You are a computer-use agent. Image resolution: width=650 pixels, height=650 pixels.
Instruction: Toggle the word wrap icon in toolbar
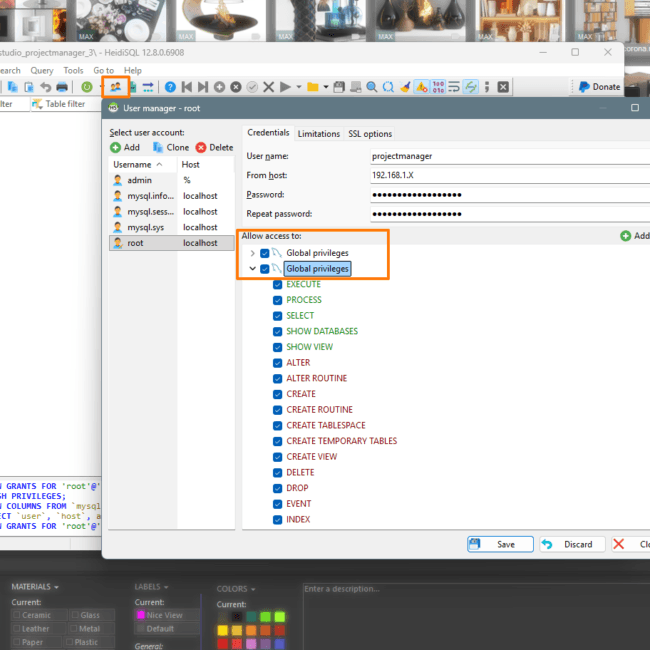tap(454, 87)
